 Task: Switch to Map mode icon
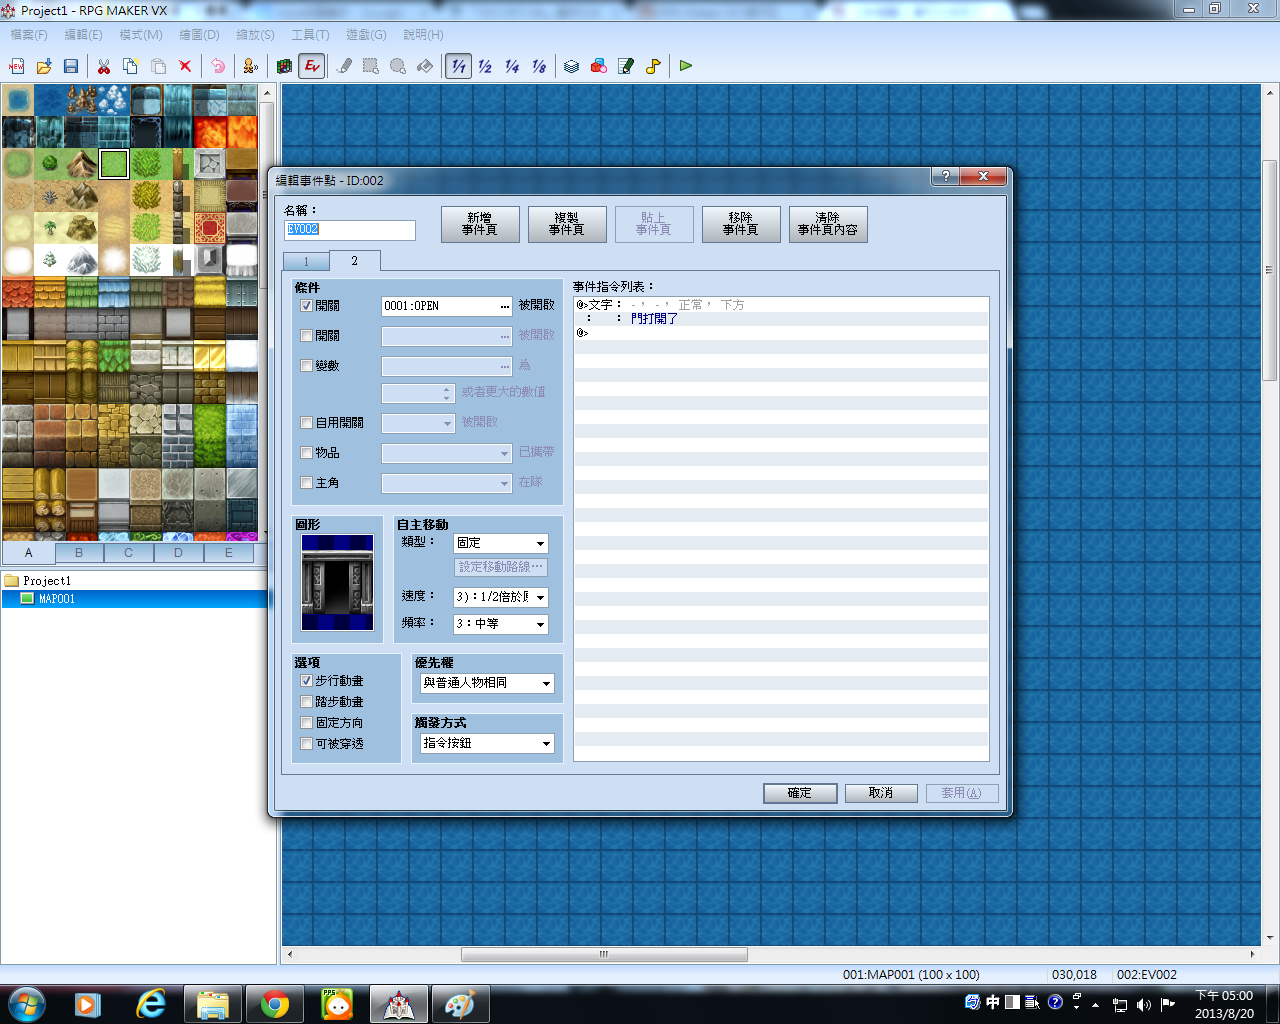point(285,66)
